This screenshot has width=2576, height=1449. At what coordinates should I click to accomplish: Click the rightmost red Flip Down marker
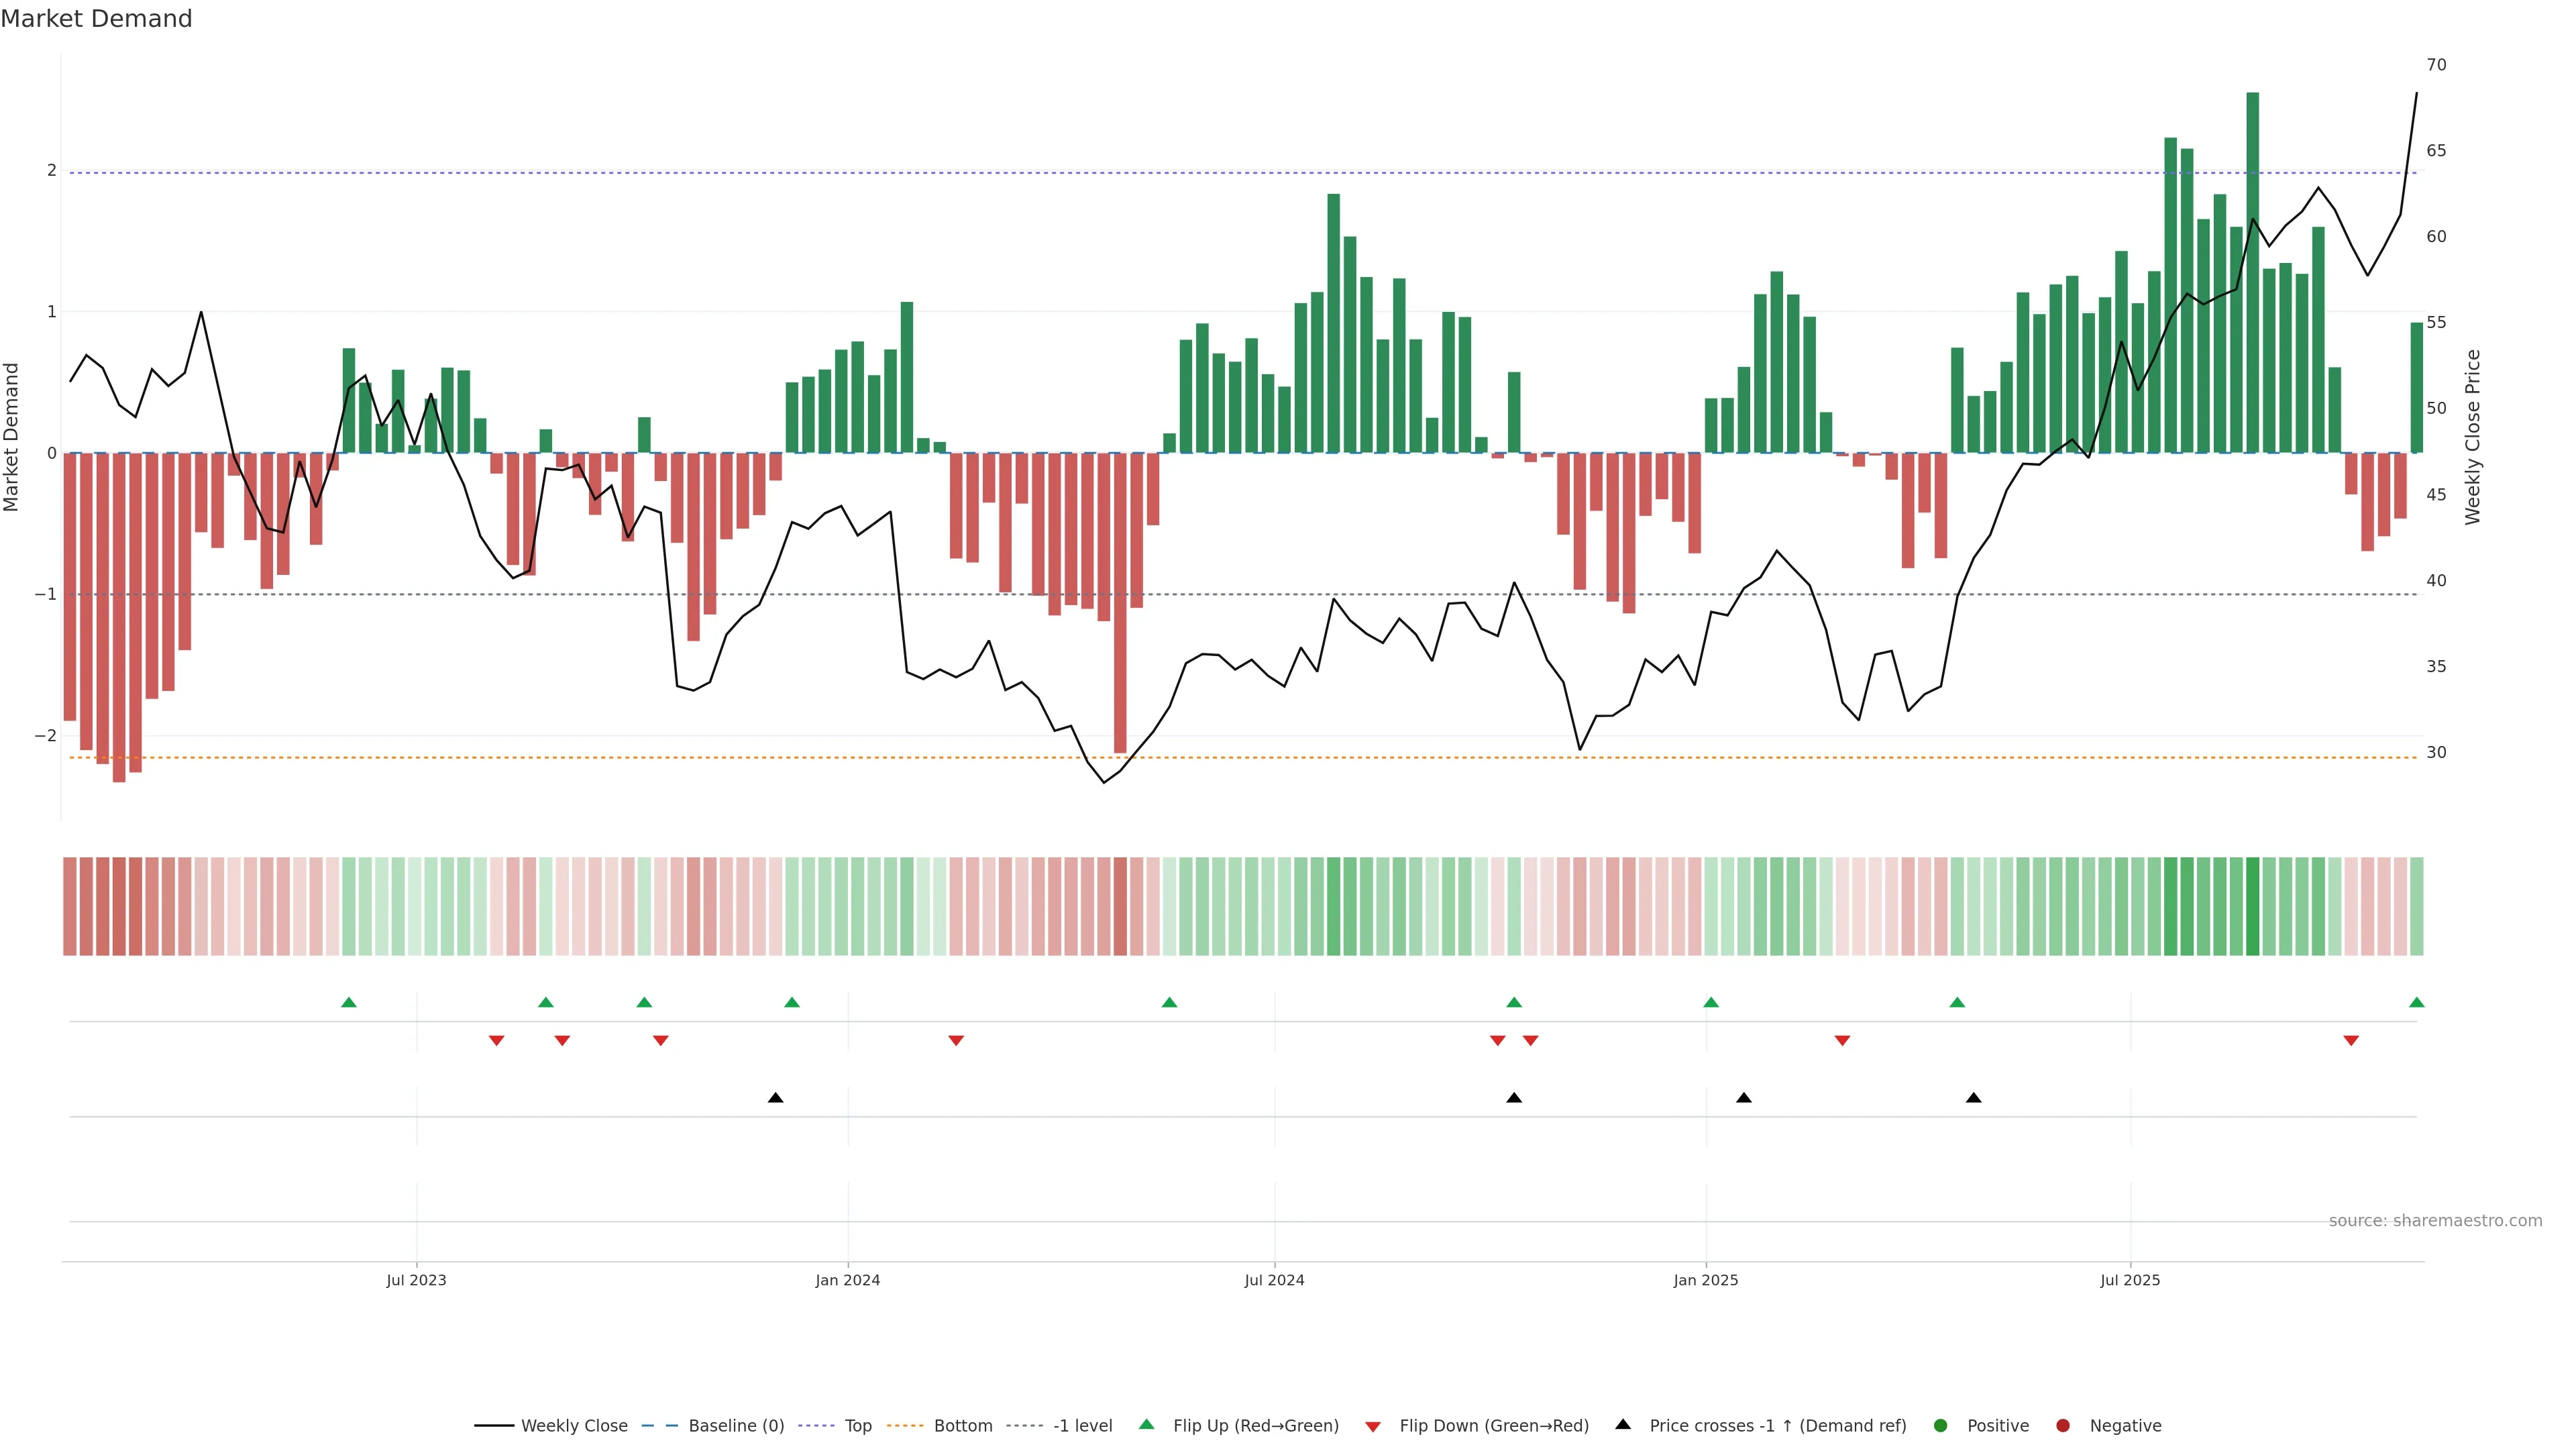coord(2351,1041)
